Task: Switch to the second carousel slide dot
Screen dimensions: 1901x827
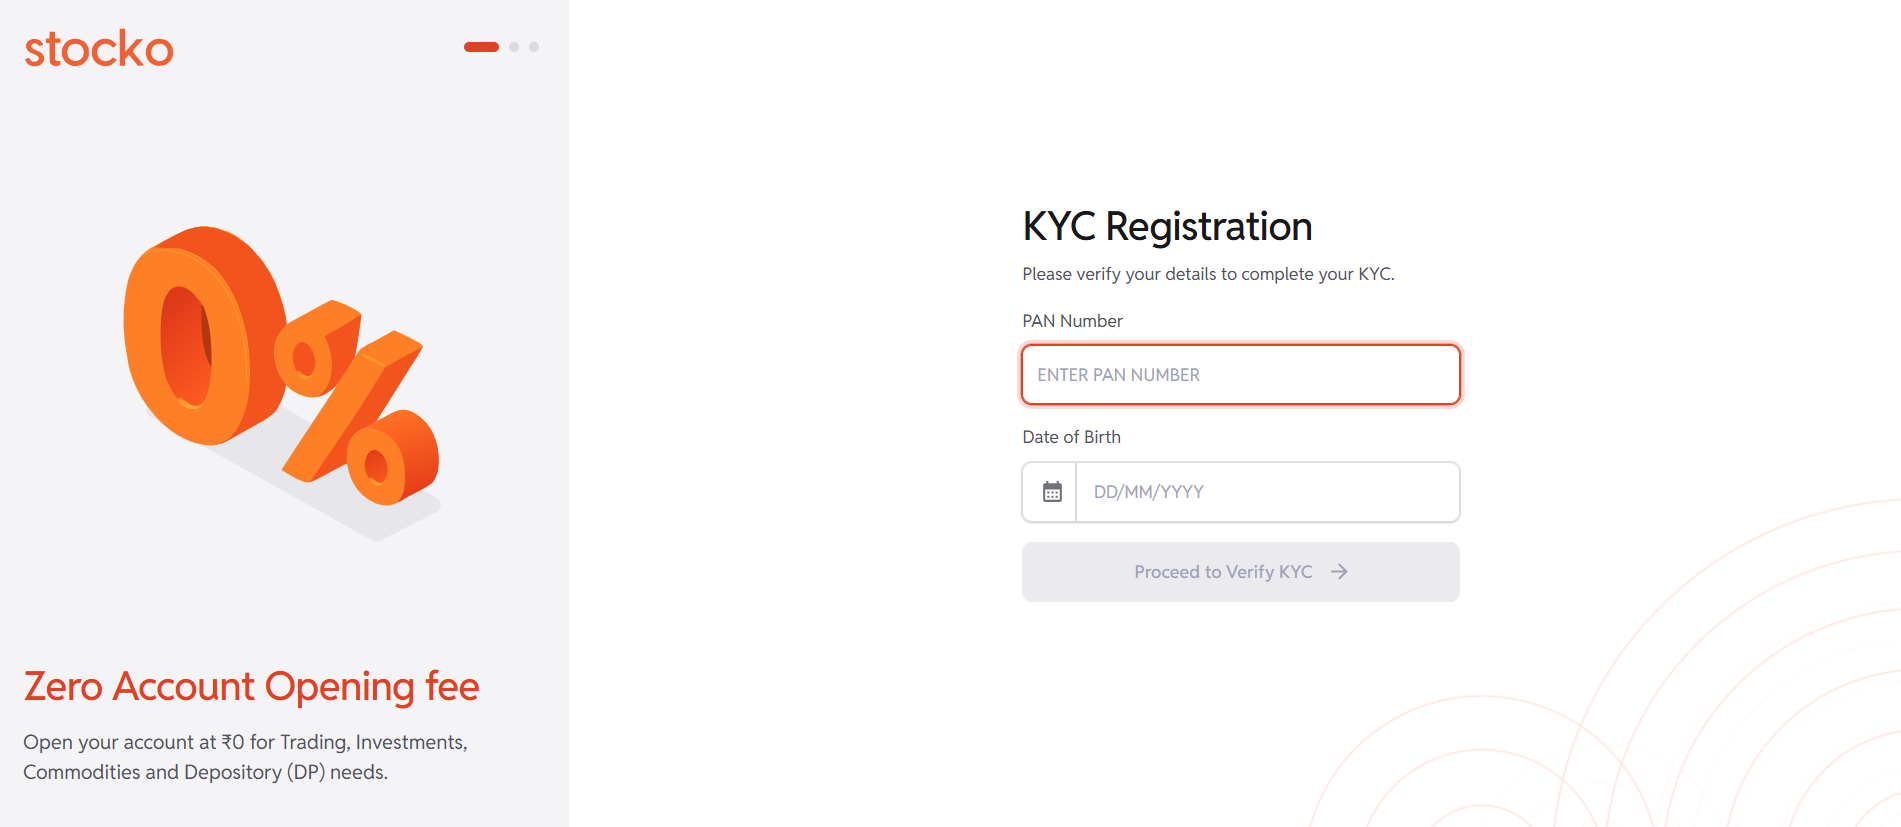Action: [x=514, y=47]
